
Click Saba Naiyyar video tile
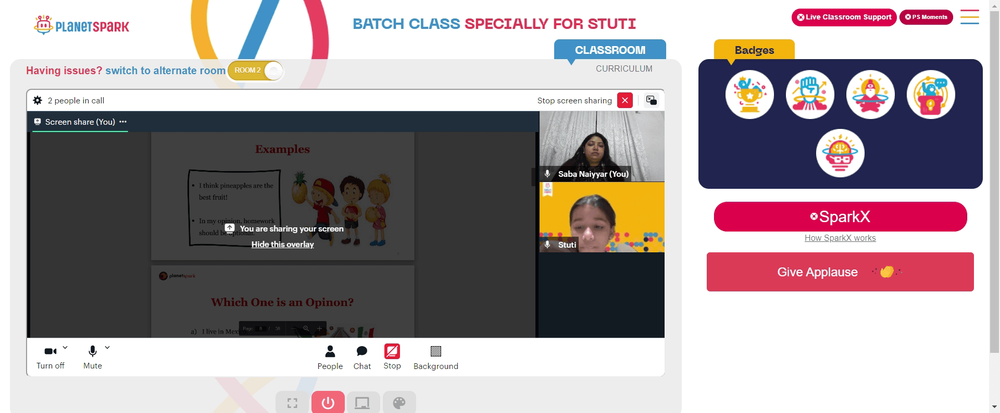point(602,146)
